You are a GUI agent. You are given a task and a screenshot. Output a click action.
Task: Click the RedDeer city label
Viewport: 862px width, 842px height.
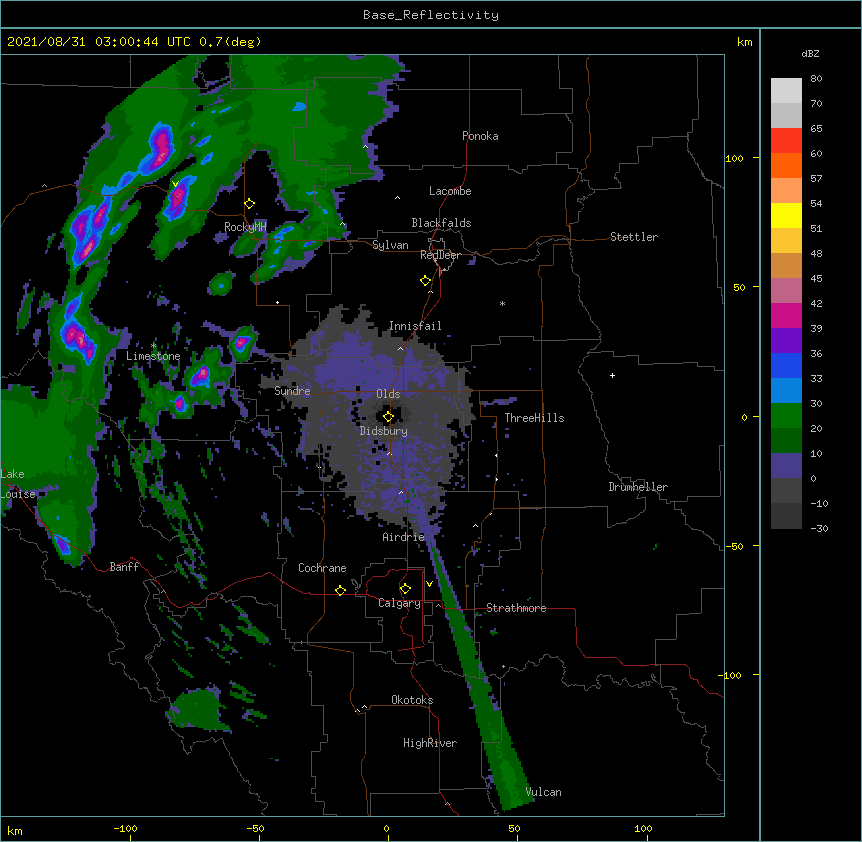(x=440, y=255)
